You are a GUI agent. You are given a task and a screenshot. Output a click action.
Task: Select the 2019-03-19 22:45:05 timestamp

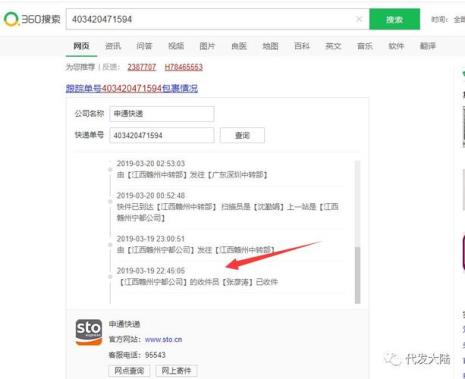tap(151, 271)
